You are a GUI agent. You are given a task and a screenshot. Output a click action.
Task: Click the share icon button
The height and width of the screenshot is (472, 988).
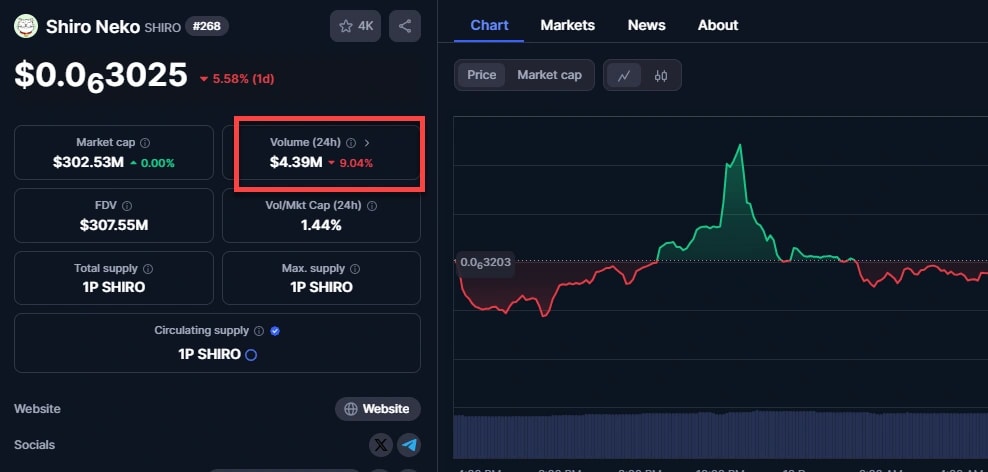tap(404, 26)
